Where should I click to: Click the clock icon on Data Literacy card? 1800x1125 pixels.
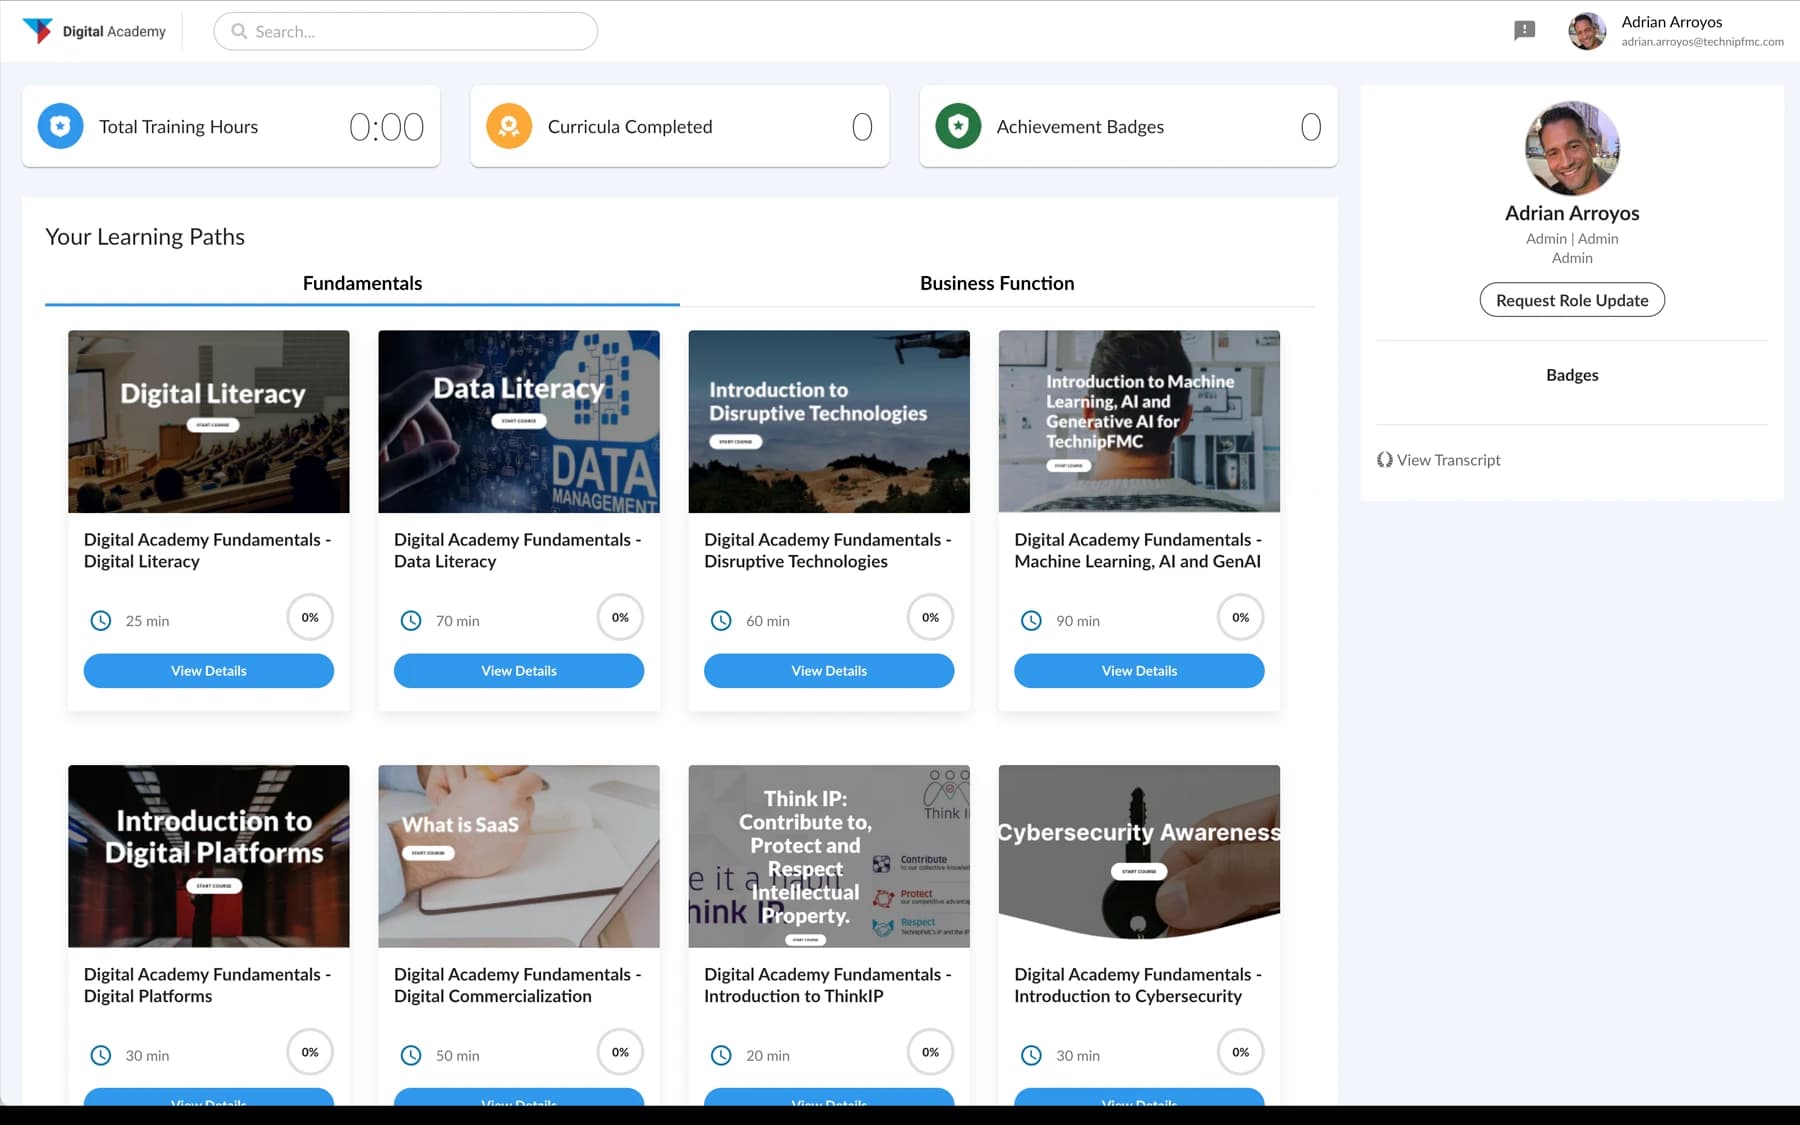tap(411, 620)
